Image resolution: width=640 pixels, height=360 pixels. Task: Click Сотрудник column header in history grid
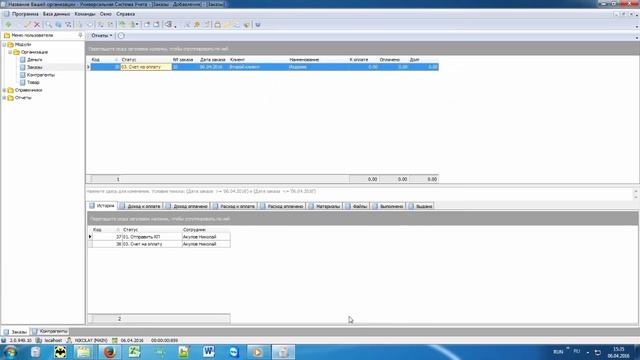pos(206,230)
